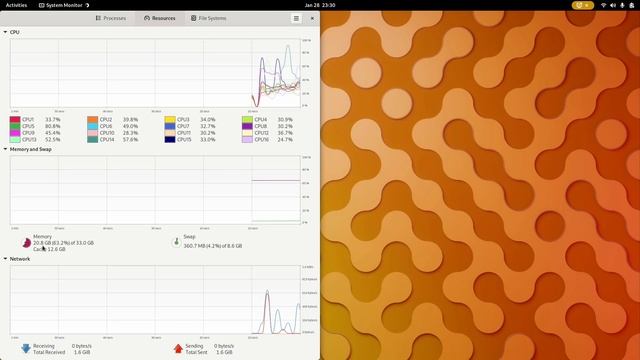Click the CPU5 usage value 80.8%

(53, 126)
